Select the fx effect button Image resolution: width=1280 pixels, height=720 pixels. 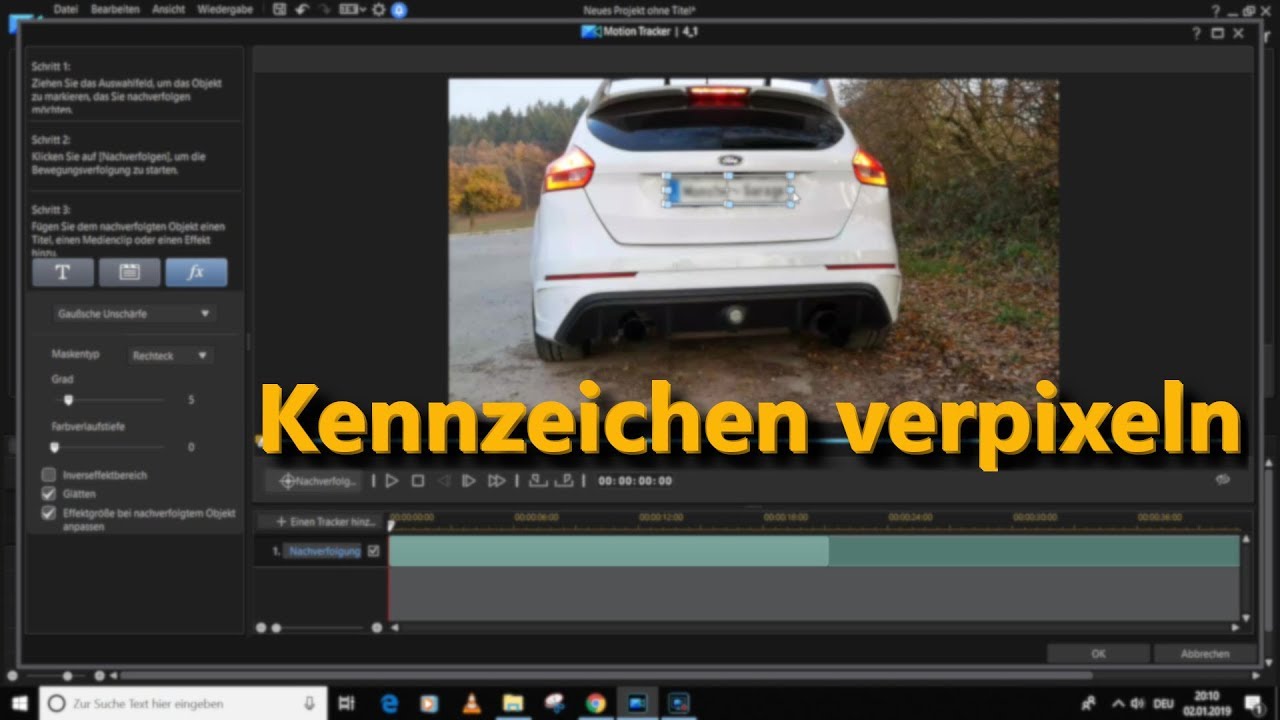click(x=196, y=272)
